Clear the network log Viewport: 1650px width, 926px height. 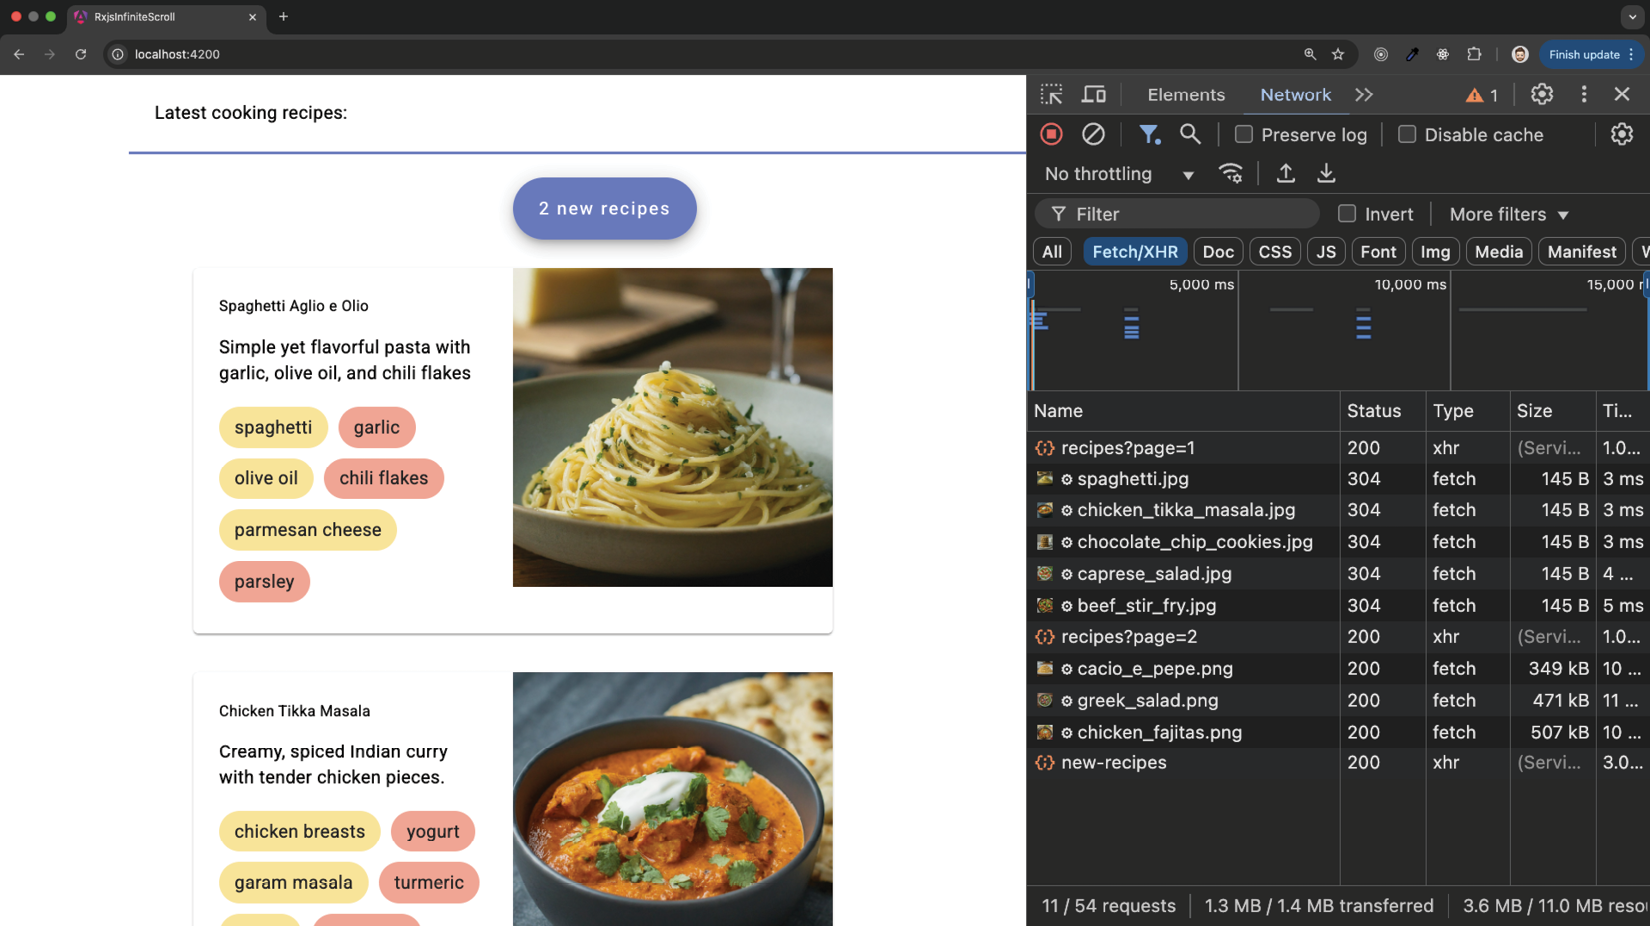pyautogui.click(x=1093, y=134)
